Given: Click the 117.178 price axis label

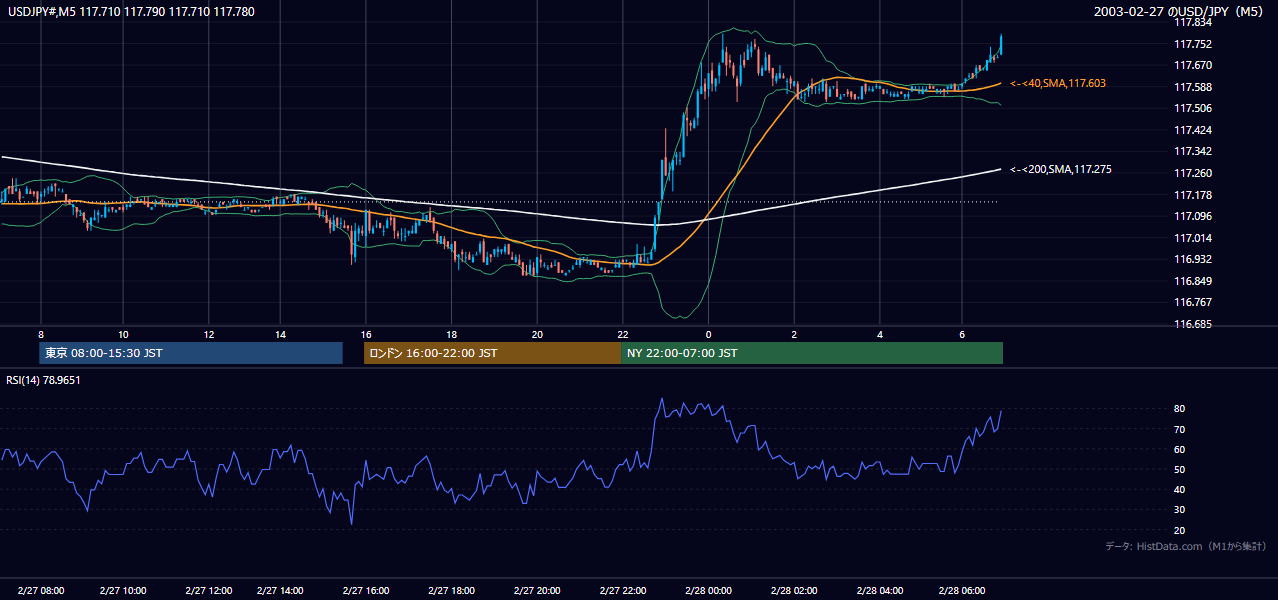Looking at the screenshot, I should 1193,195.
